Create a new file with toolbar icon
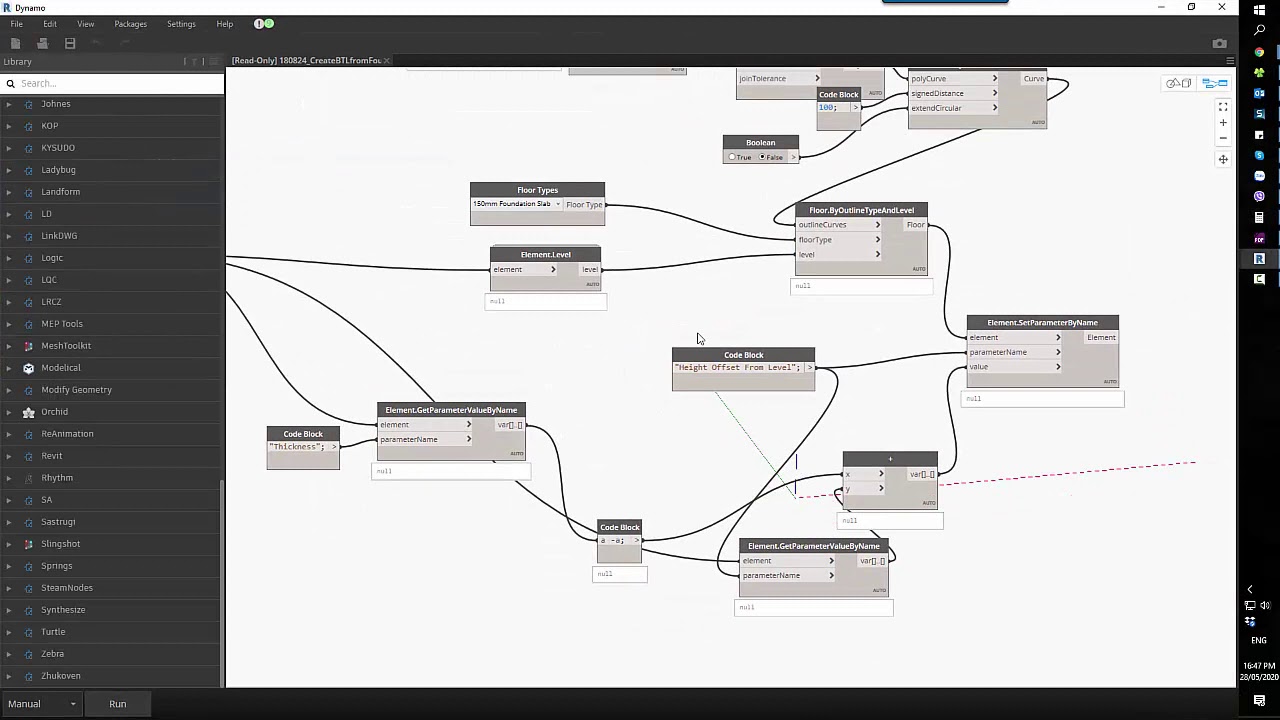 tap(15, 43)
